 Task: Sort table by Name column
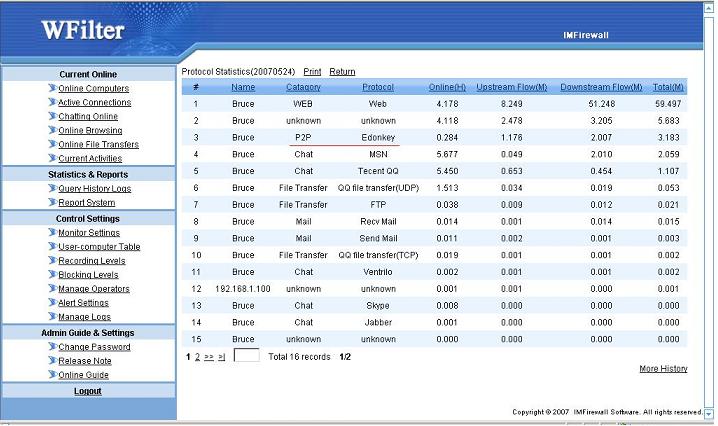tap(243, 87)
